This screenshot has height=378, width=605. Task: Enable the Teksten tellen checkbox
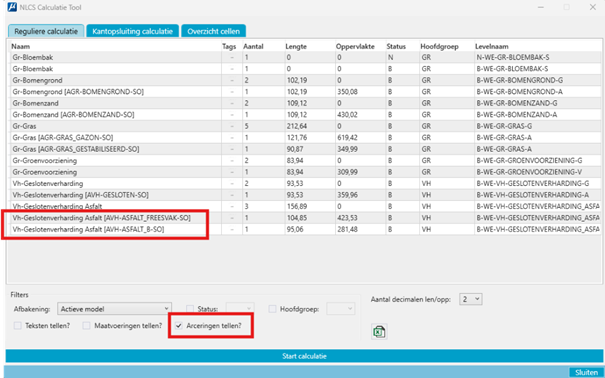click(18, 326)
